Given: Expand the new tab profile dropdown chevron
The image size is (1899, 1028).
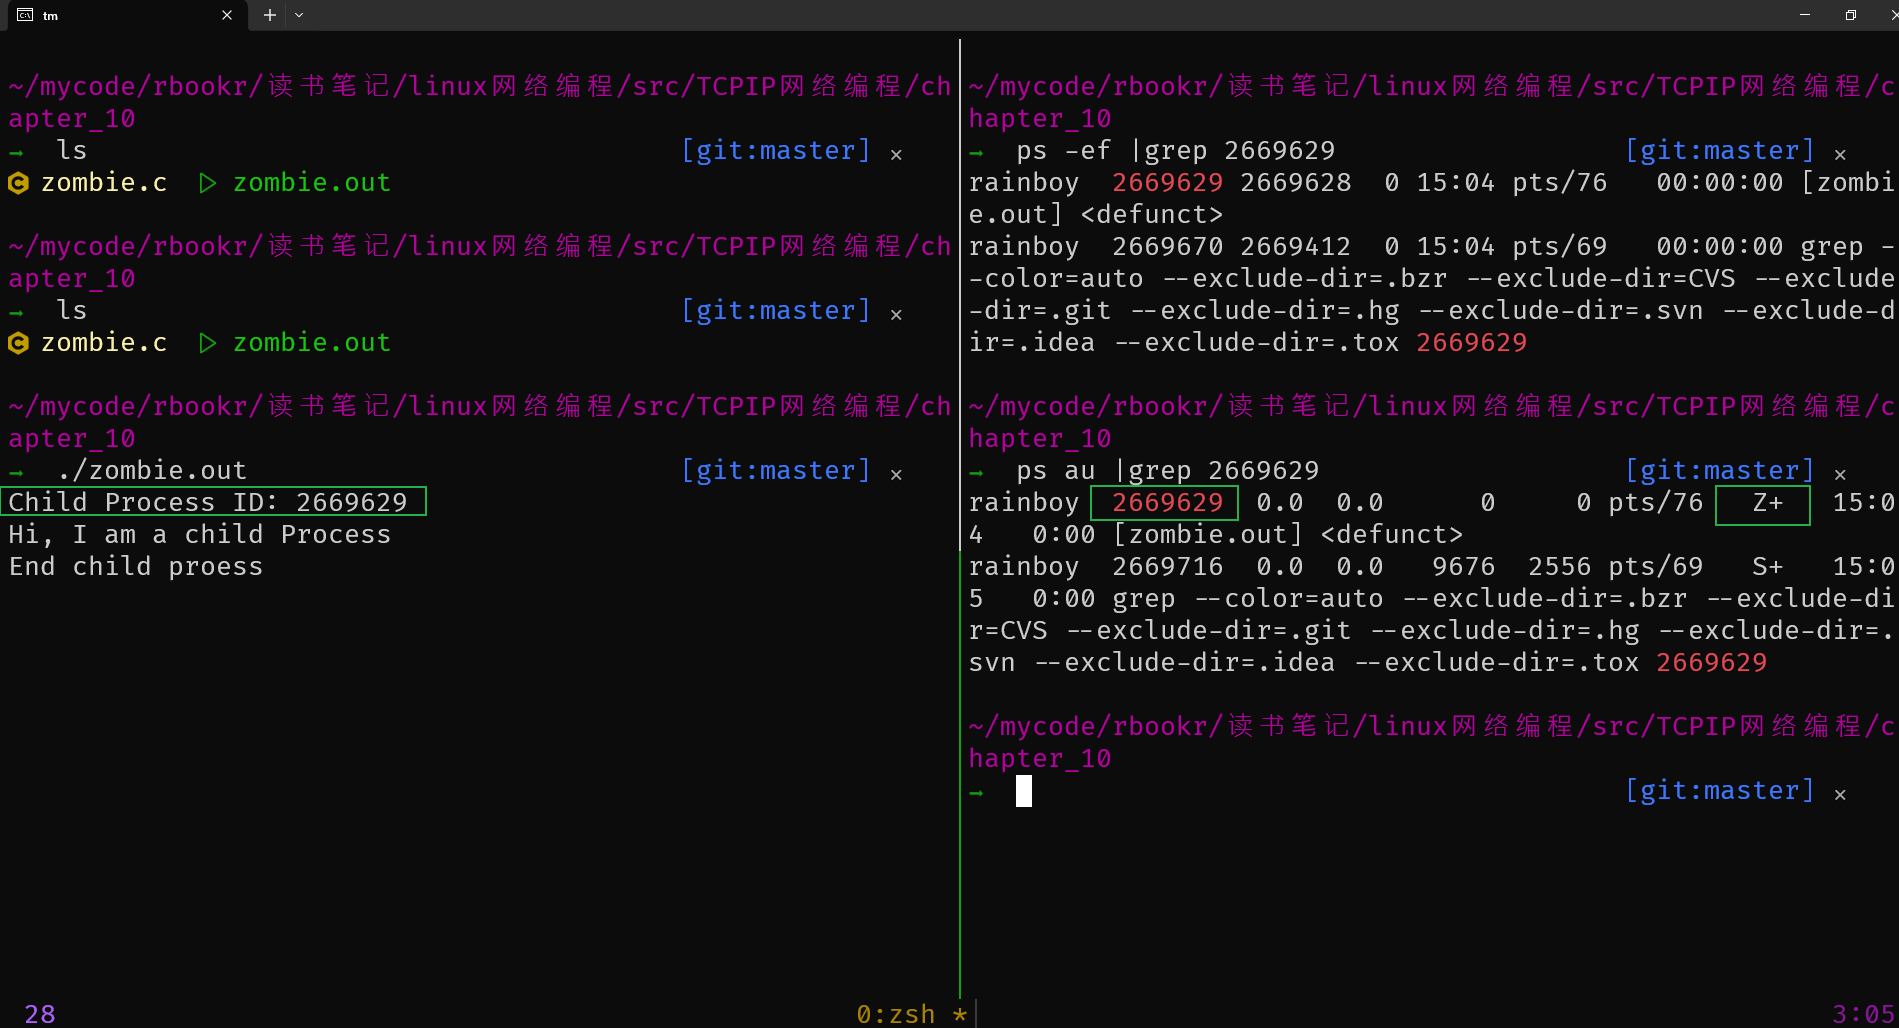Looking at the screenshot, I should pos(299,15).
